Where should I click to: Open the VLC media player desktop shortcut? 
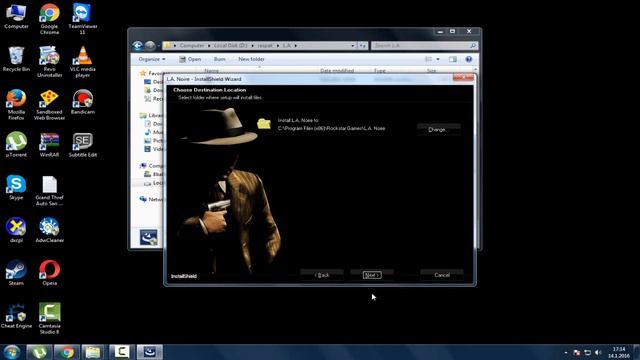pyautogui.click(x=82, y=62)
